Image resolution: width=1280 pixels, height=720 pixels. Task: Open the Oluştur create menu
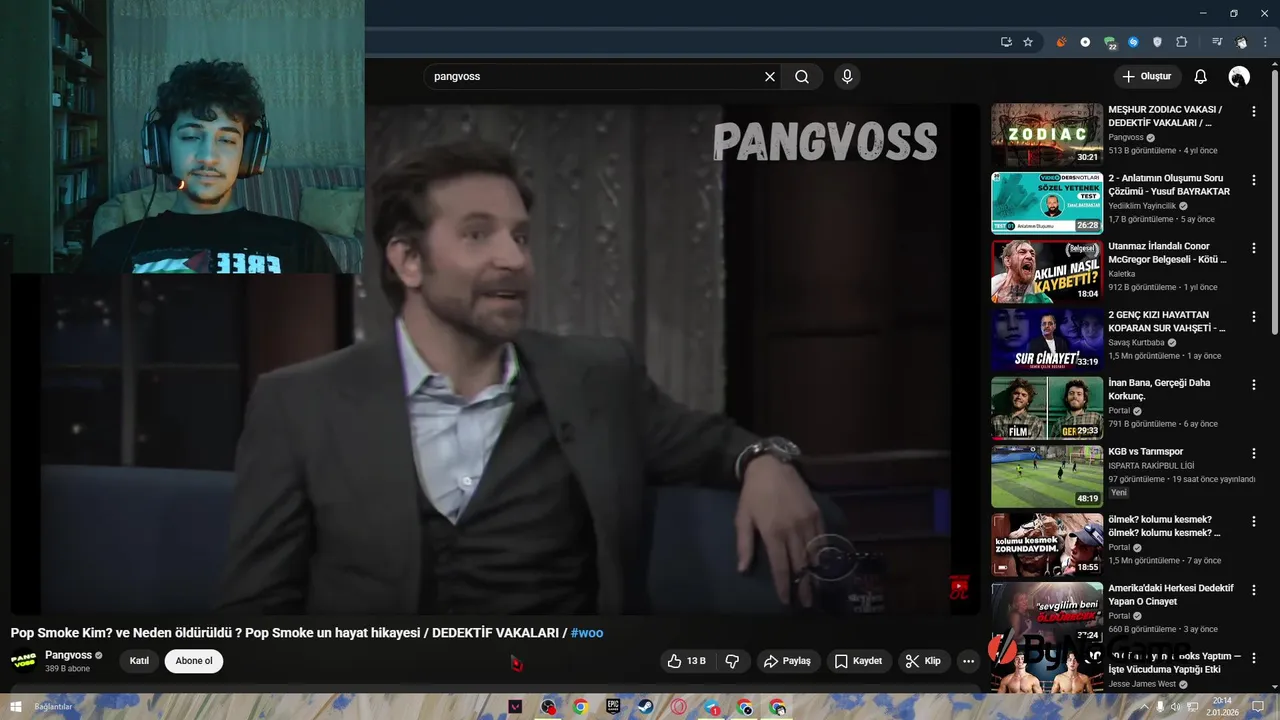(1148, 76)
